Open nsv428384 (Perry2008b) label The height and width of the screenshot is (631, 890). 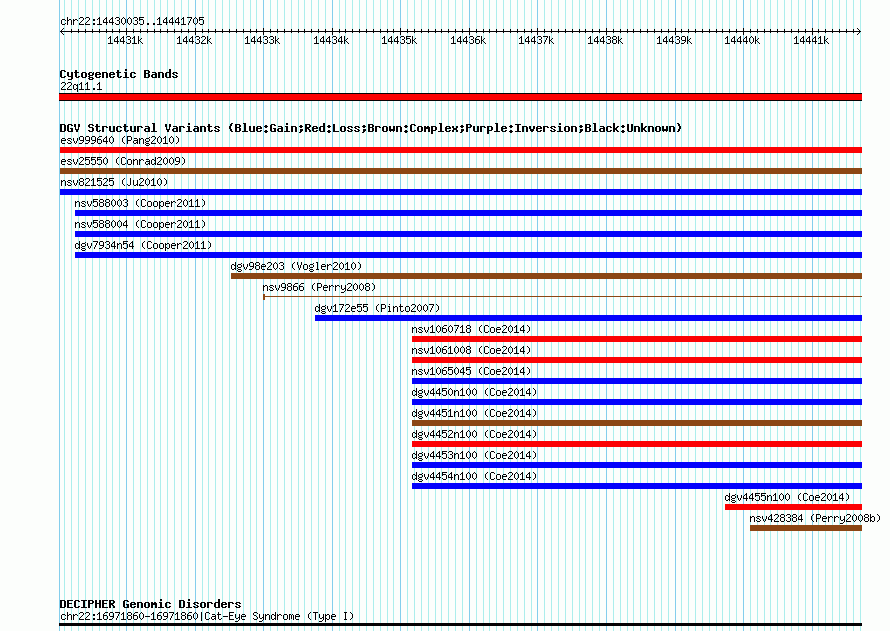[815, 518]
